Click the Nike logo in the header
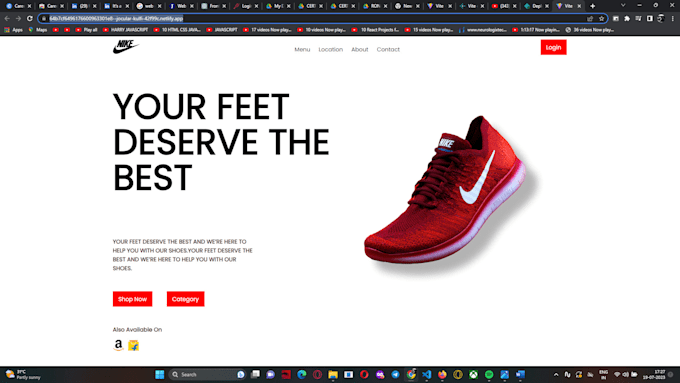680x383 pixels. 126,47
